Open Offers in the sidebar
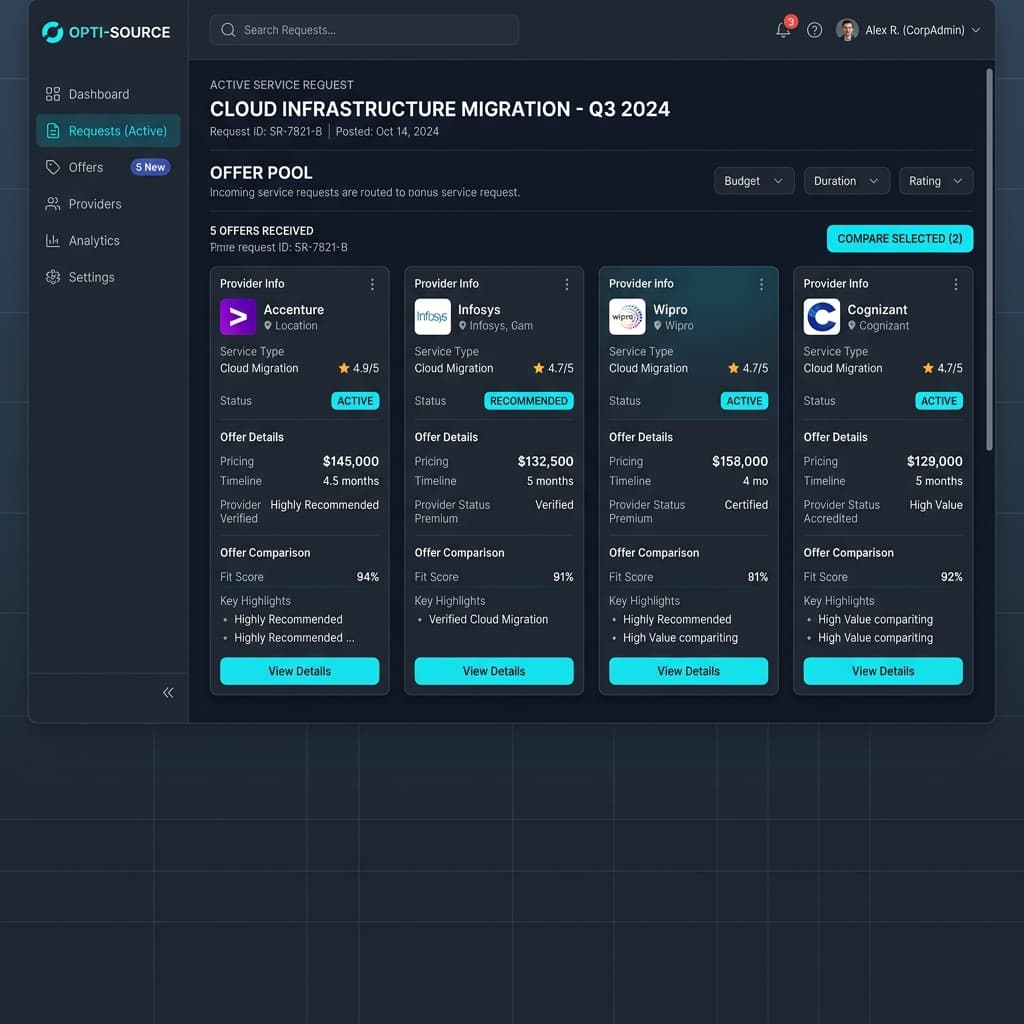The height and width of the screenshot is (1024, 1024). (108, 167)
